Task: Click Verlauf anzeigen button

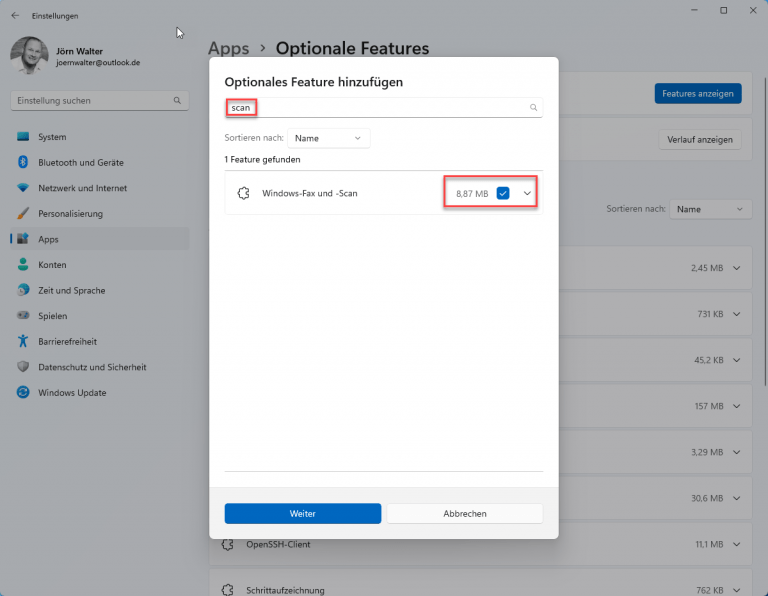Action: click(700, 140)
